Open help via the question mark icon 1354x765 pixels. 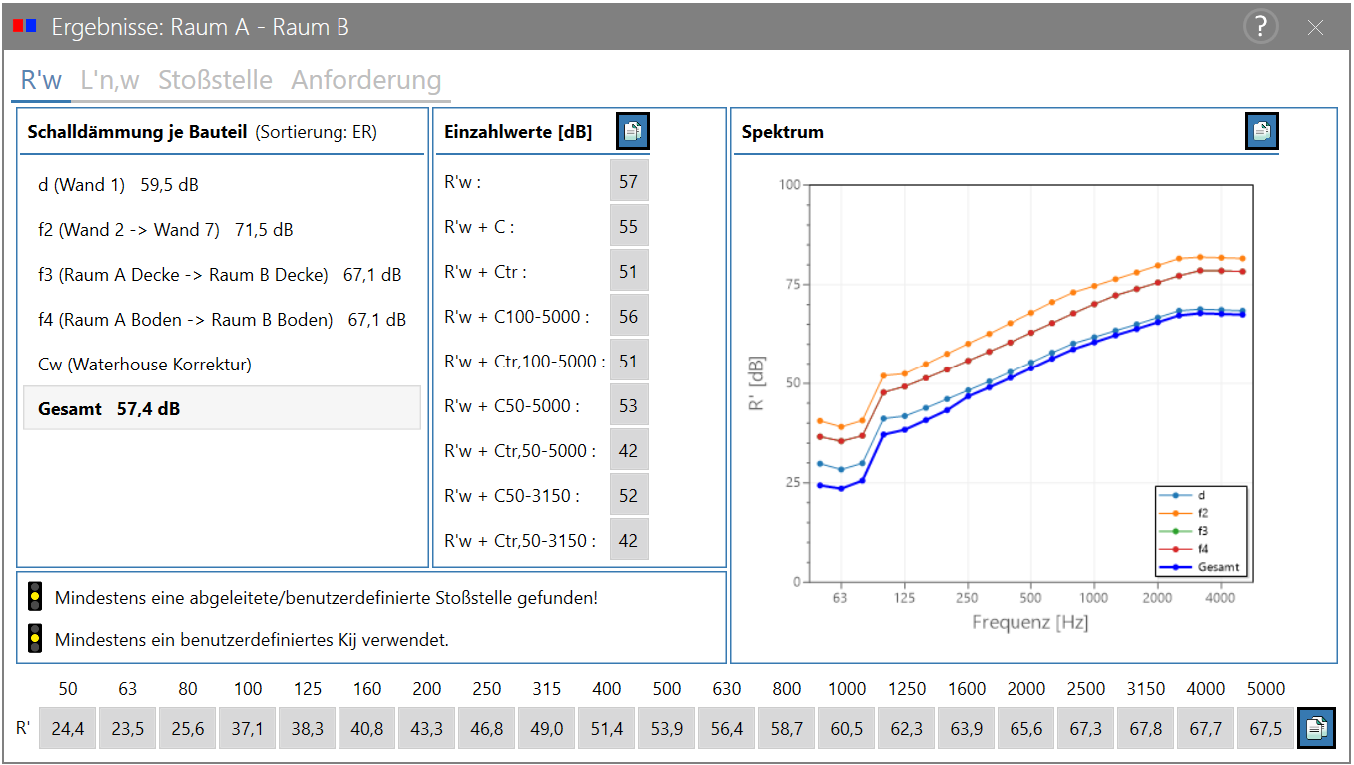1261,27
